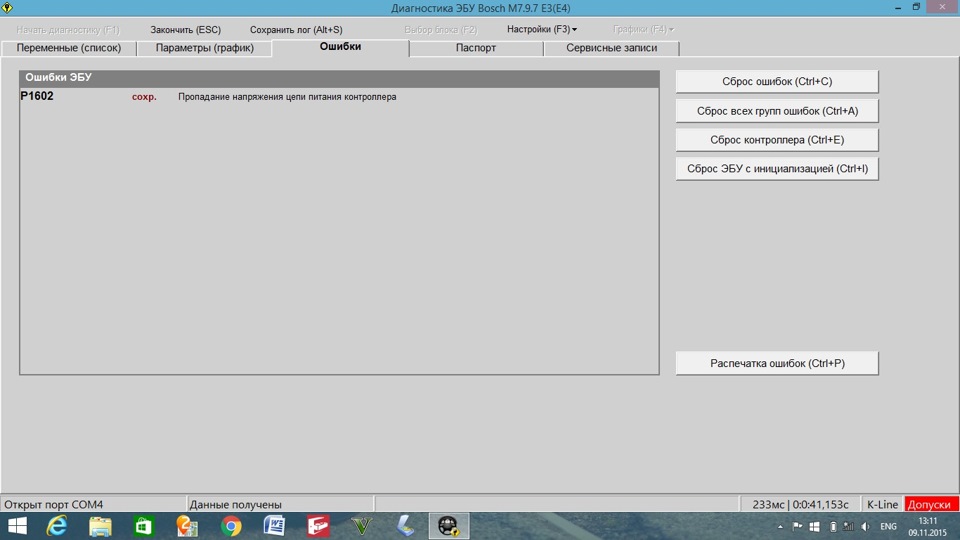This screenshot has height=540, width=960.
Task: Launch Google Chrome from the taskbar
Action: coord(231,526)
